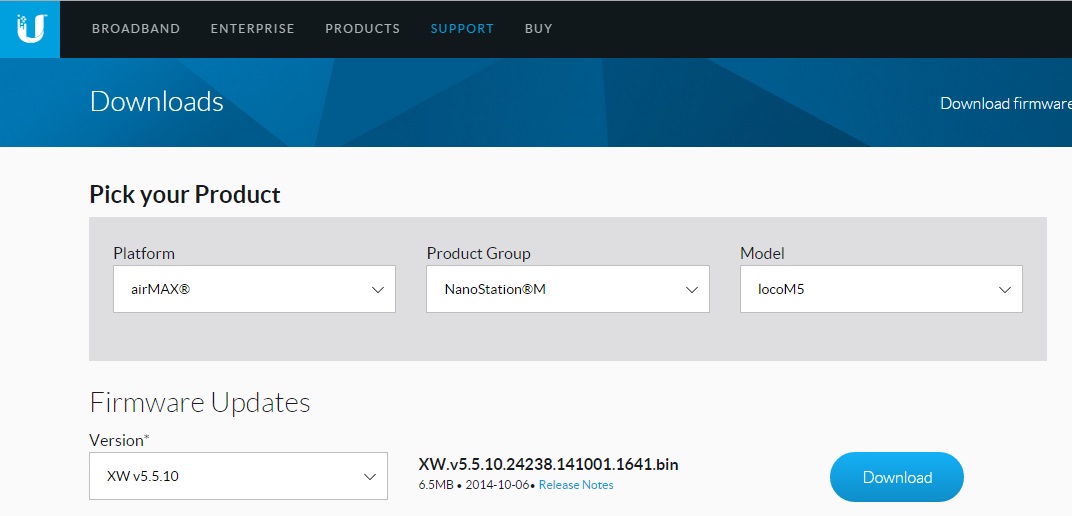Click the Pick your Product heading
1072x516 pixels.
tap(185, 194)
